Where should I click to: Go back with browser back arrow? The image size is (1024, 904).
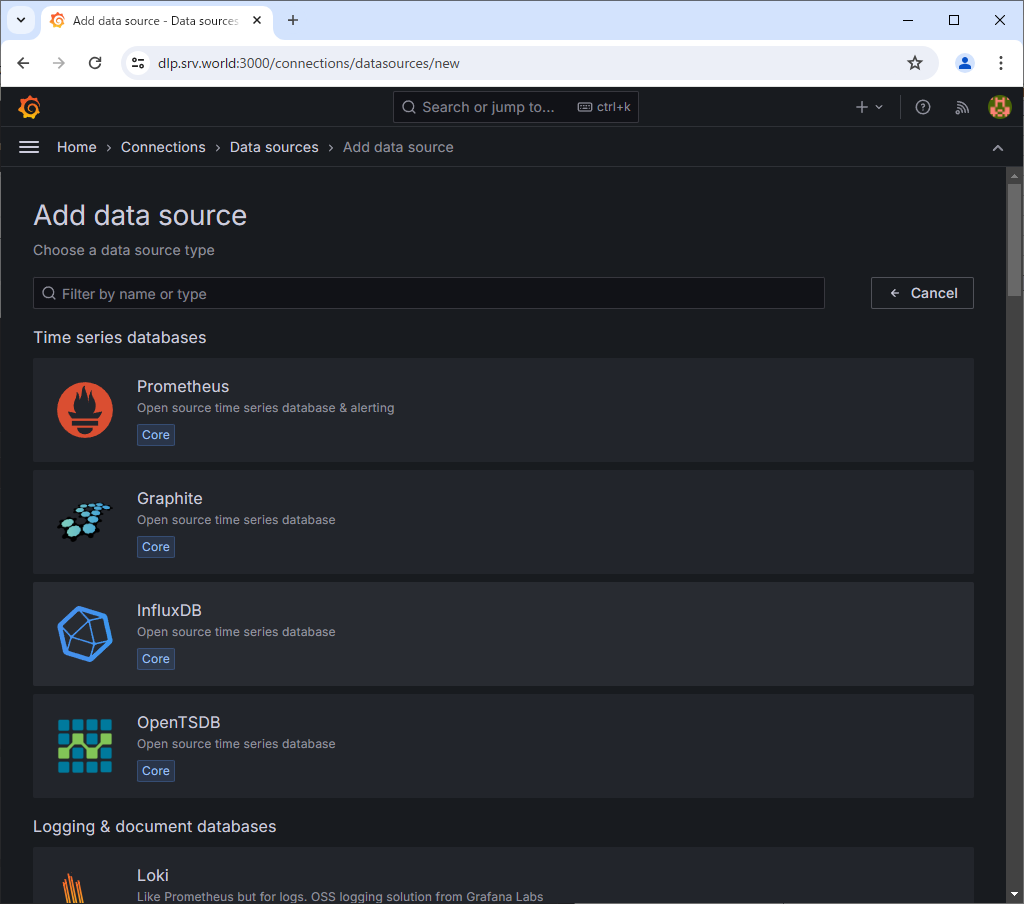24,63
